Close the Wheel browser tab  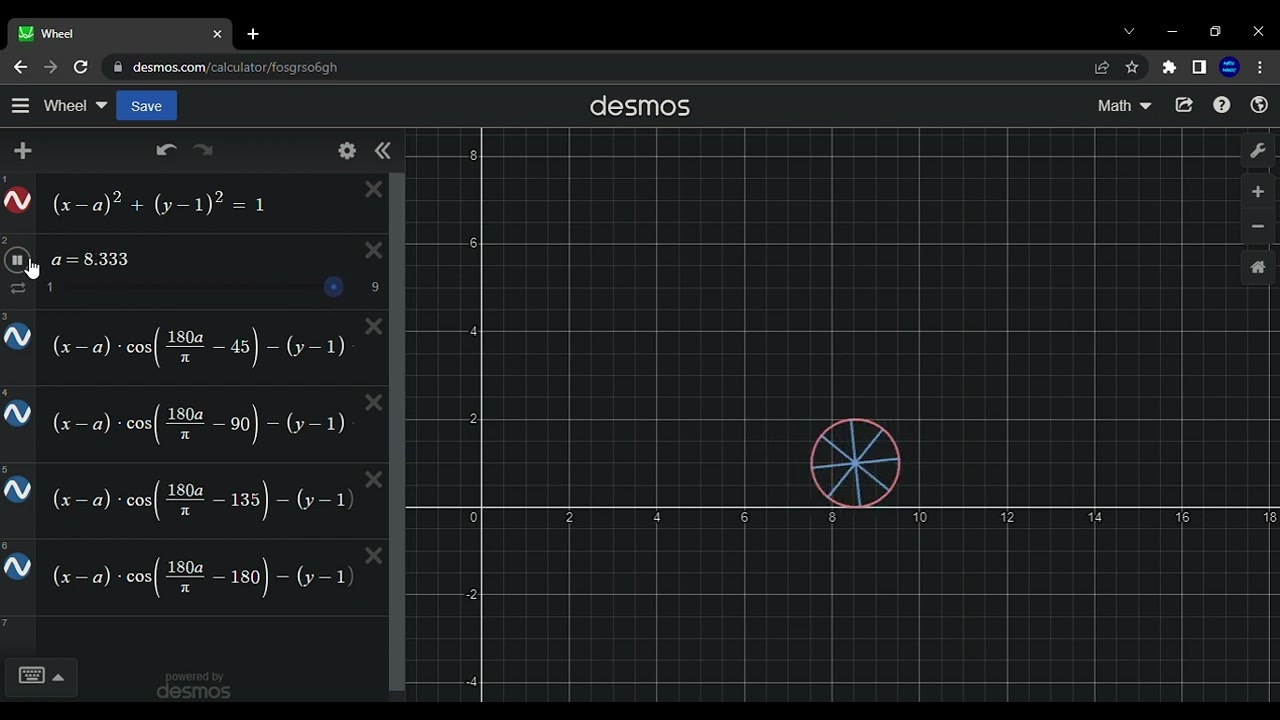point(217,34)
